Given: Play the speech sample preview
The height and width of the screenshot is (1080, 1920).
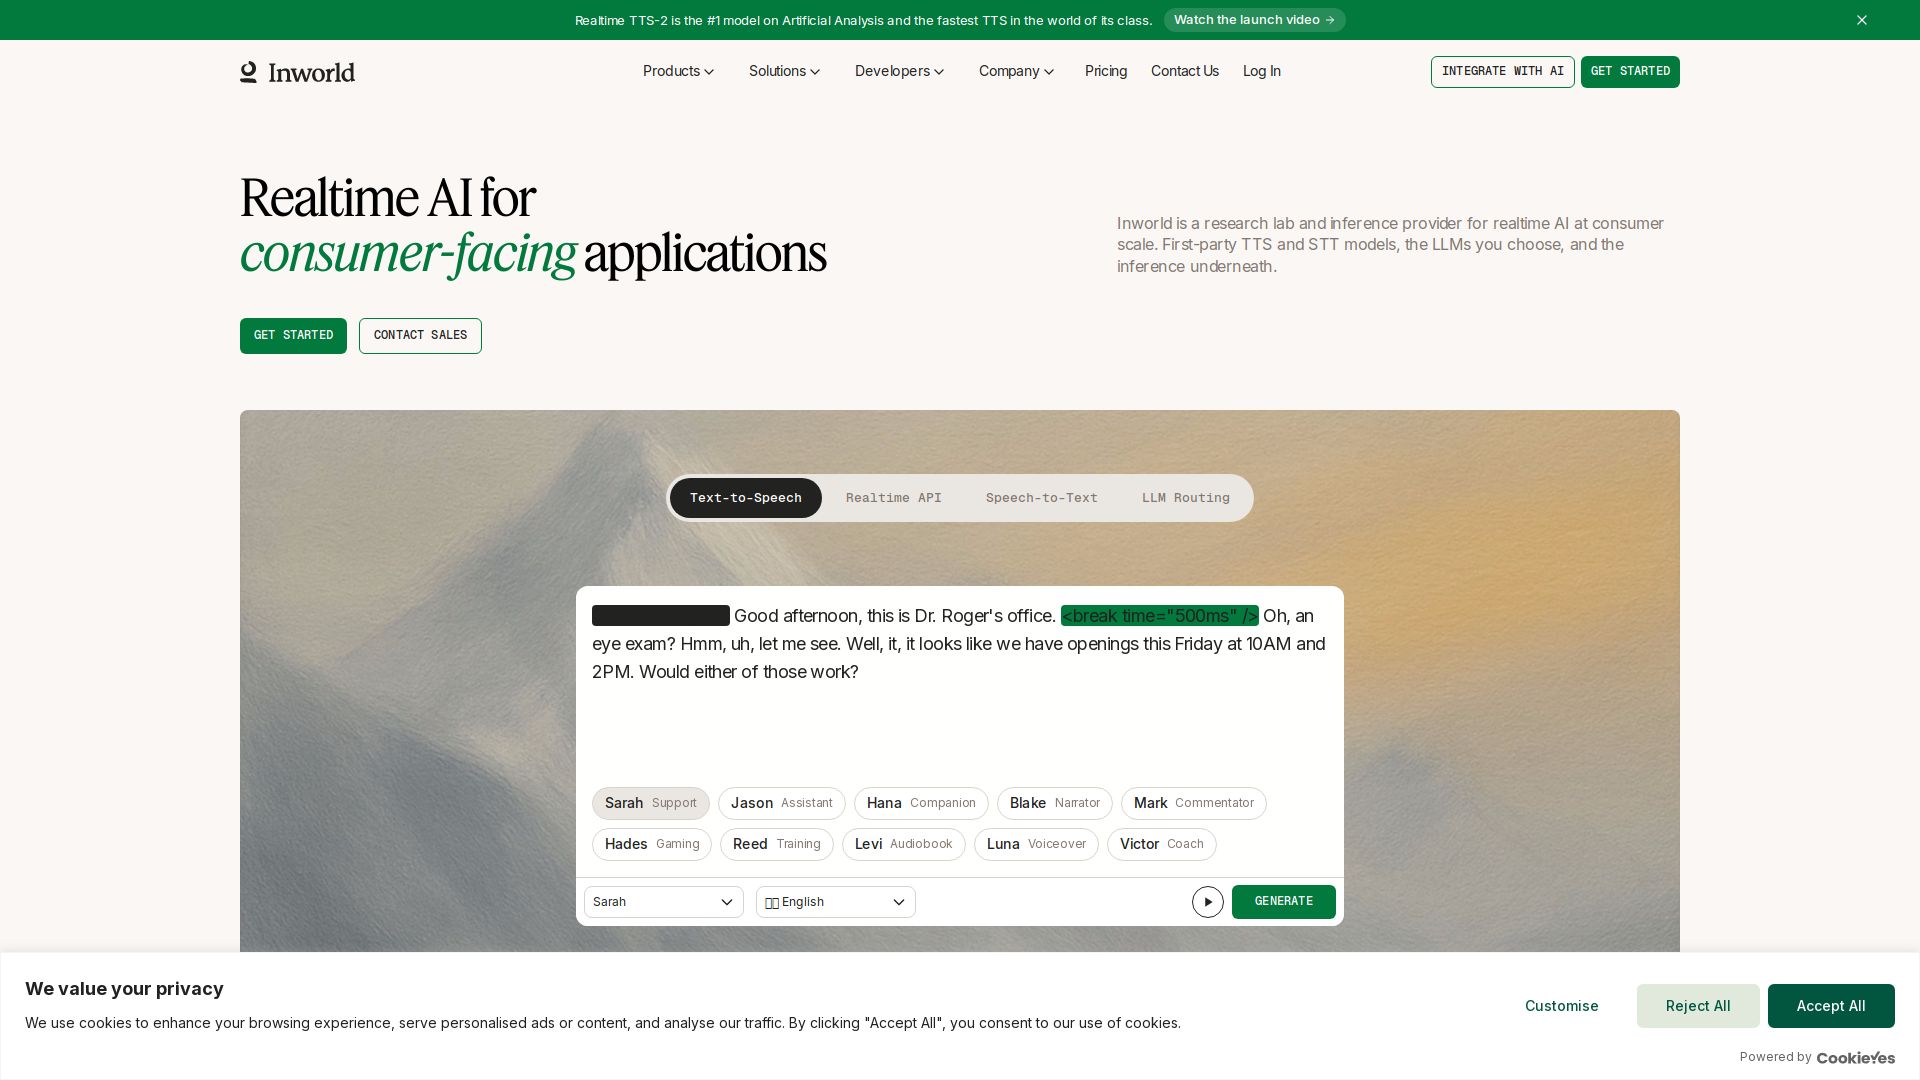Looking at the screenshot, I should tap(1208, 902).
